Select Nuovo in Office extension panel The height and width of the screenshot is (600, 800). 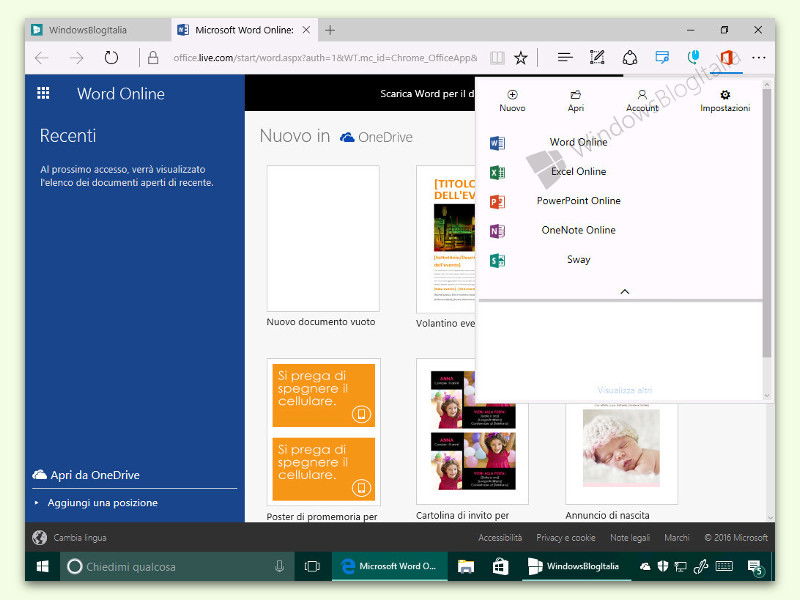(x=512, y=101)
